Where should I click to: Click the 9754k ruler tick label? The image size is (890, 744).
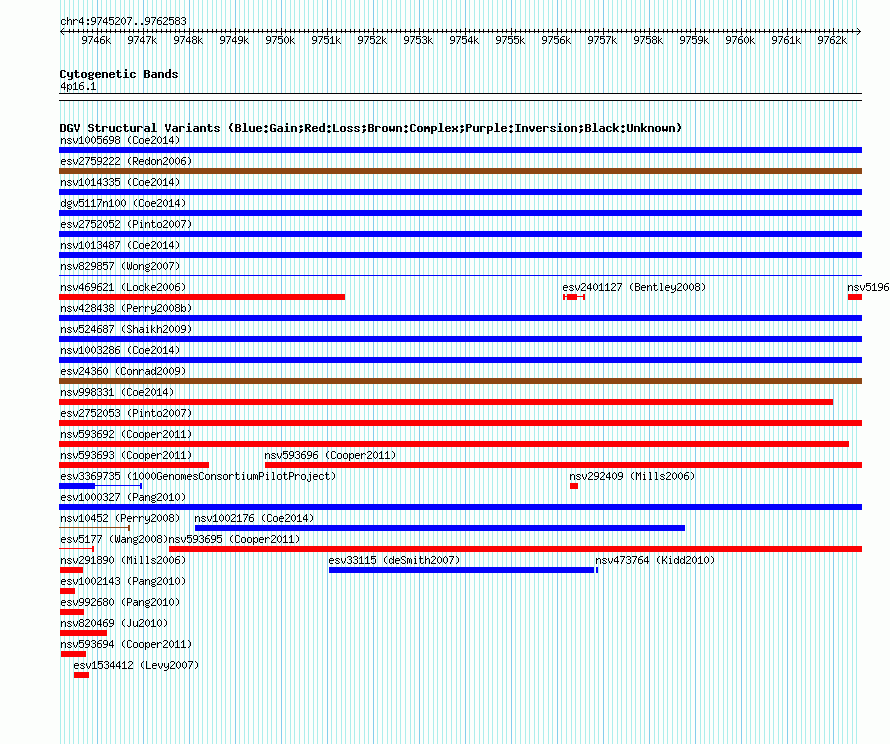tap(464, 40)
